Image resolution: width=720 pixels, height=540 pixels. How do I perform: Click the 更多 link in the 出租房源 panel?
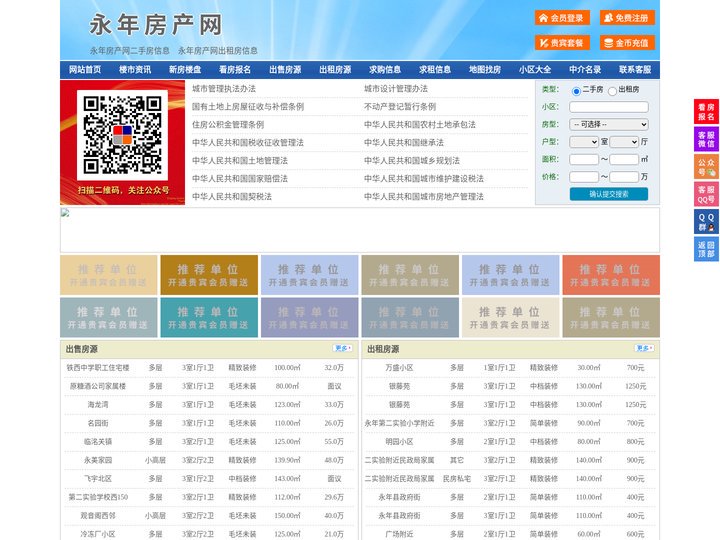click(x=644, y=349)
